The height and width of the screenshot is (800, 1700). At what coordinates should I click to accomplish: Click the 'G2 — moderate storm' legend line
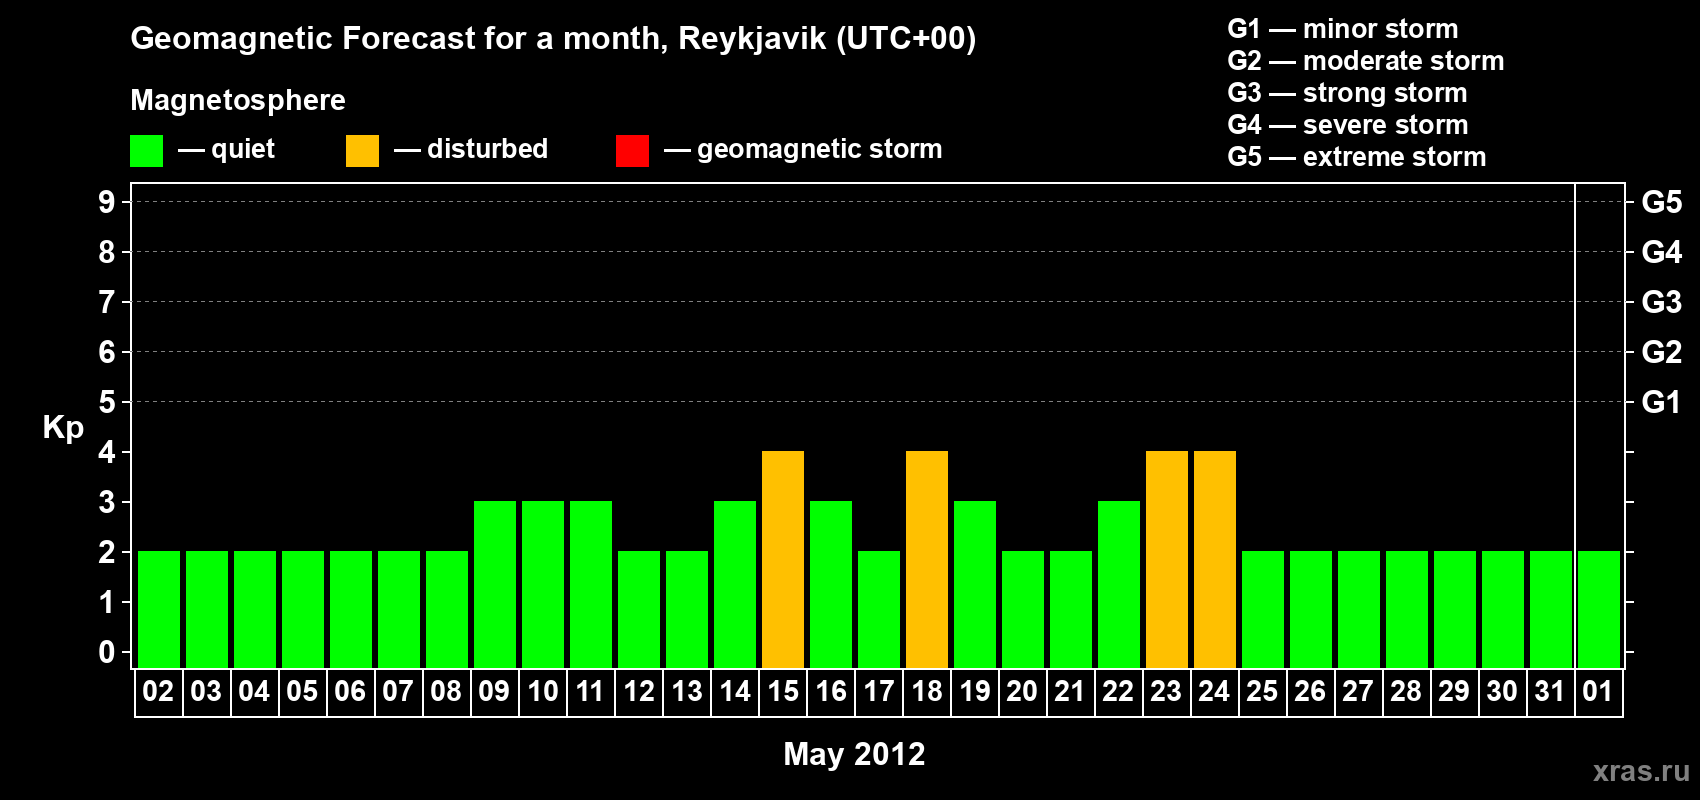tap(1366, 61)
